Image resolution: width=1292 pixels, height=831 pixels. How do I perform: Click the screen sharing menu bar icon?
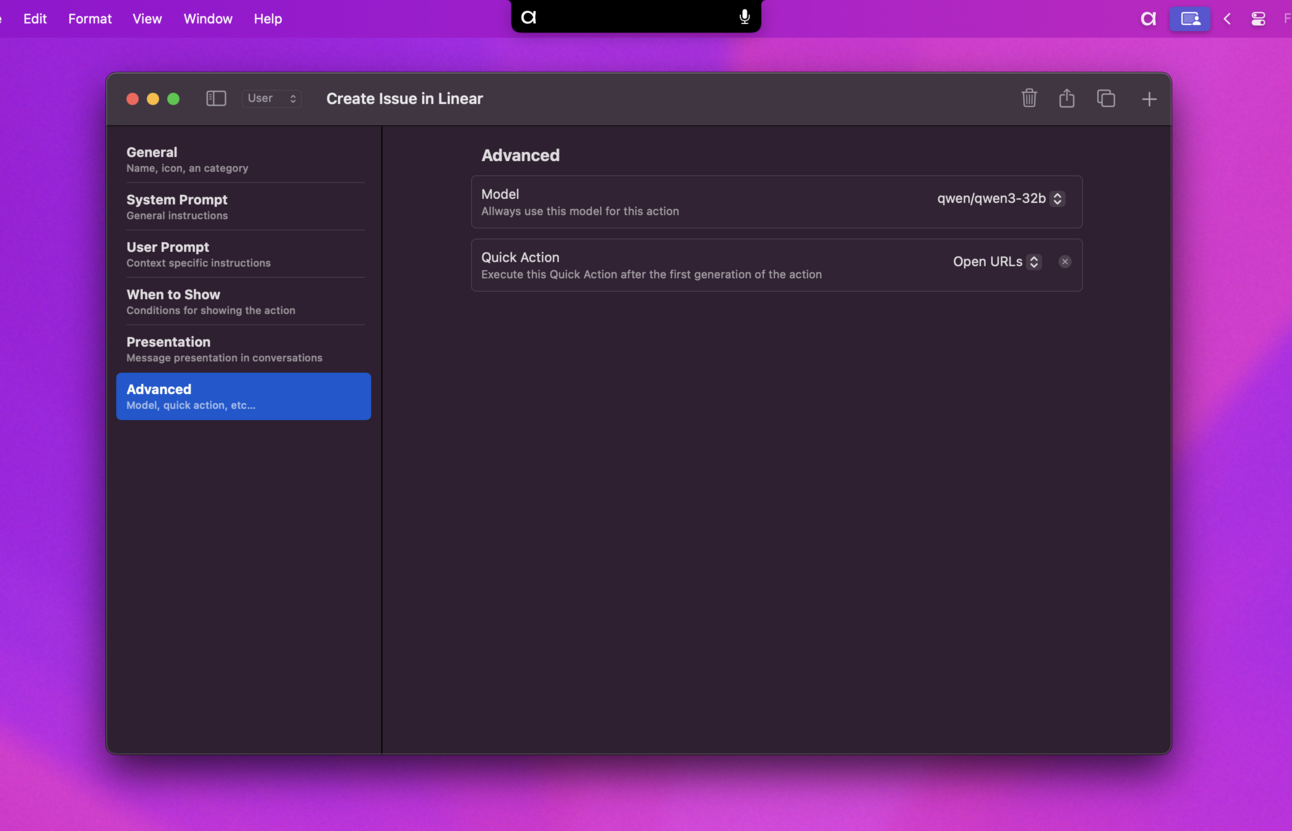[1190, 18]
